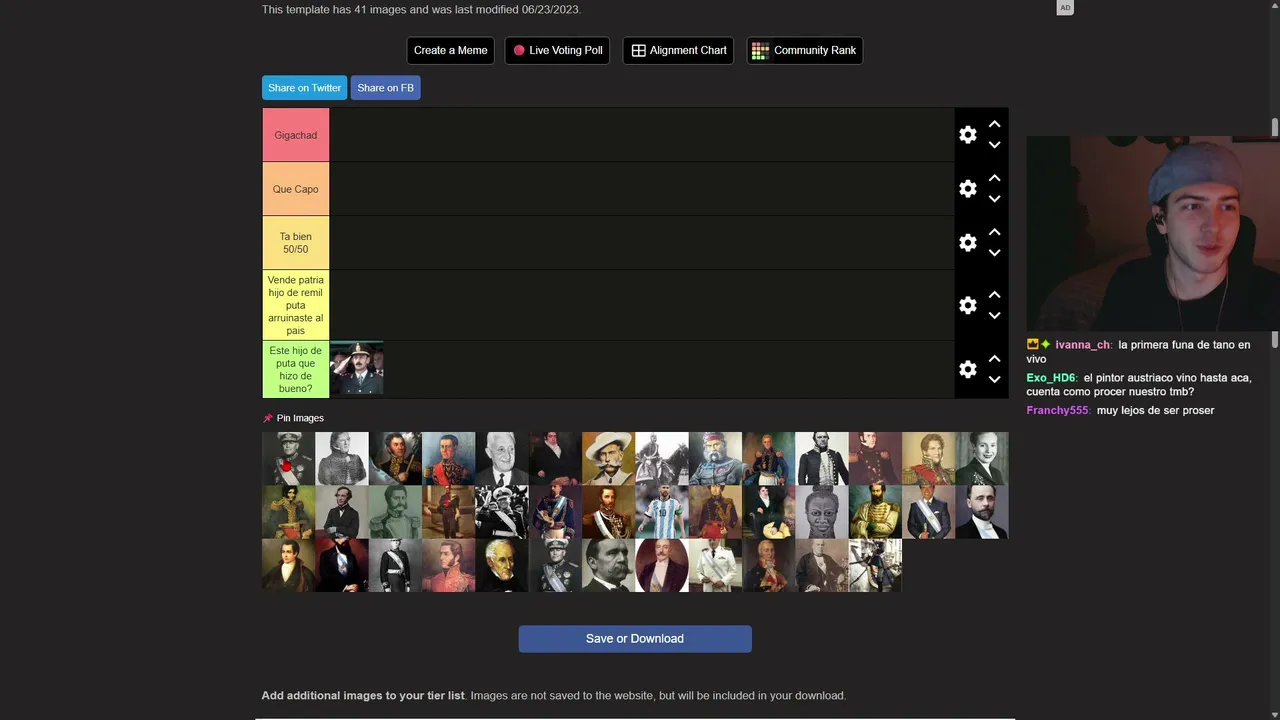Move the Gigachad tier row up
The width and height of the screenshot is (1280, 720).
pyautogui.click(x=994, y=124)
